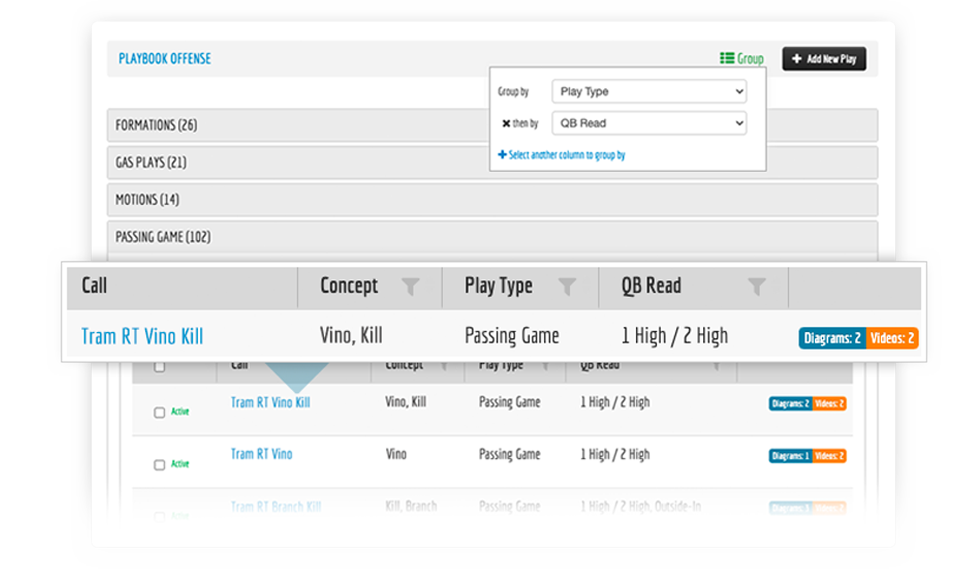Expand the Gas Plays (21) group
This screenshot has height=575, width=980.
(x=492, y=162)
